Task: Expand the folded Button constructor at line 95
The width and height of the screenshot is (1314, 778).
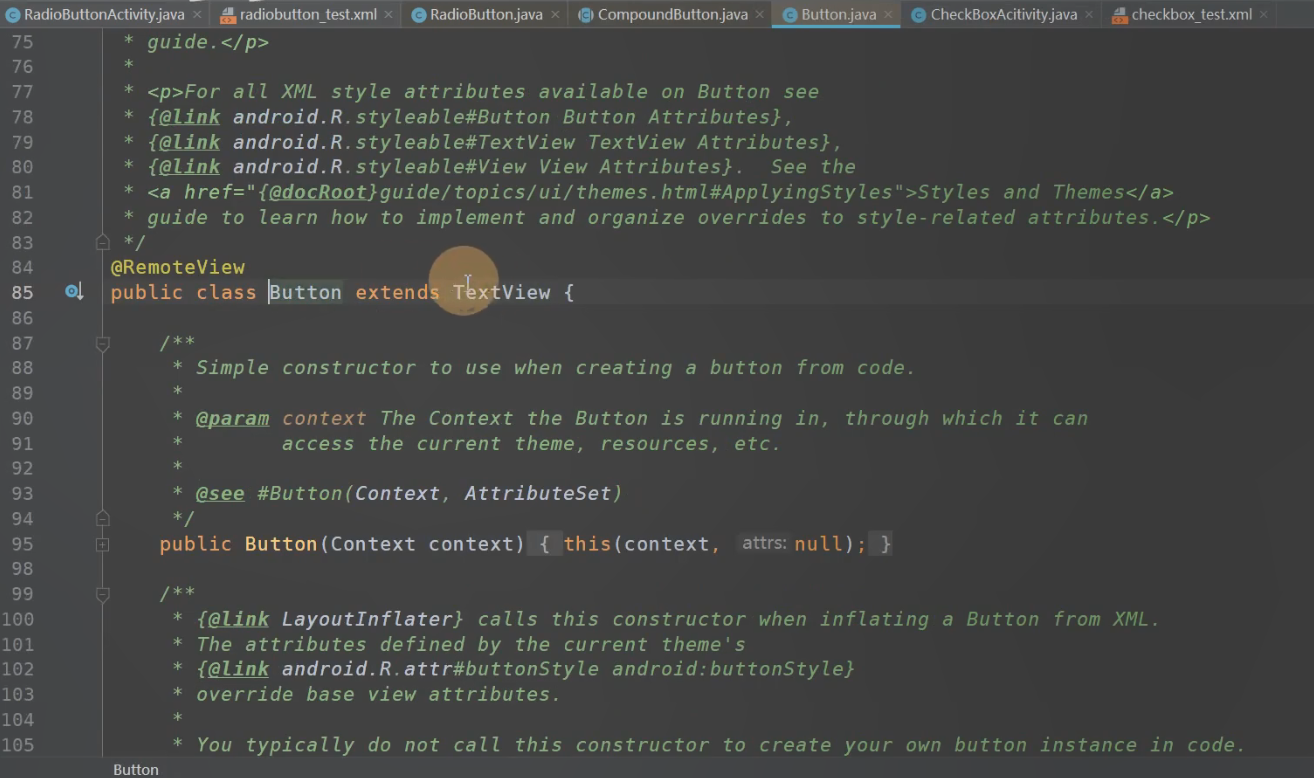Action: coord(102,544)
